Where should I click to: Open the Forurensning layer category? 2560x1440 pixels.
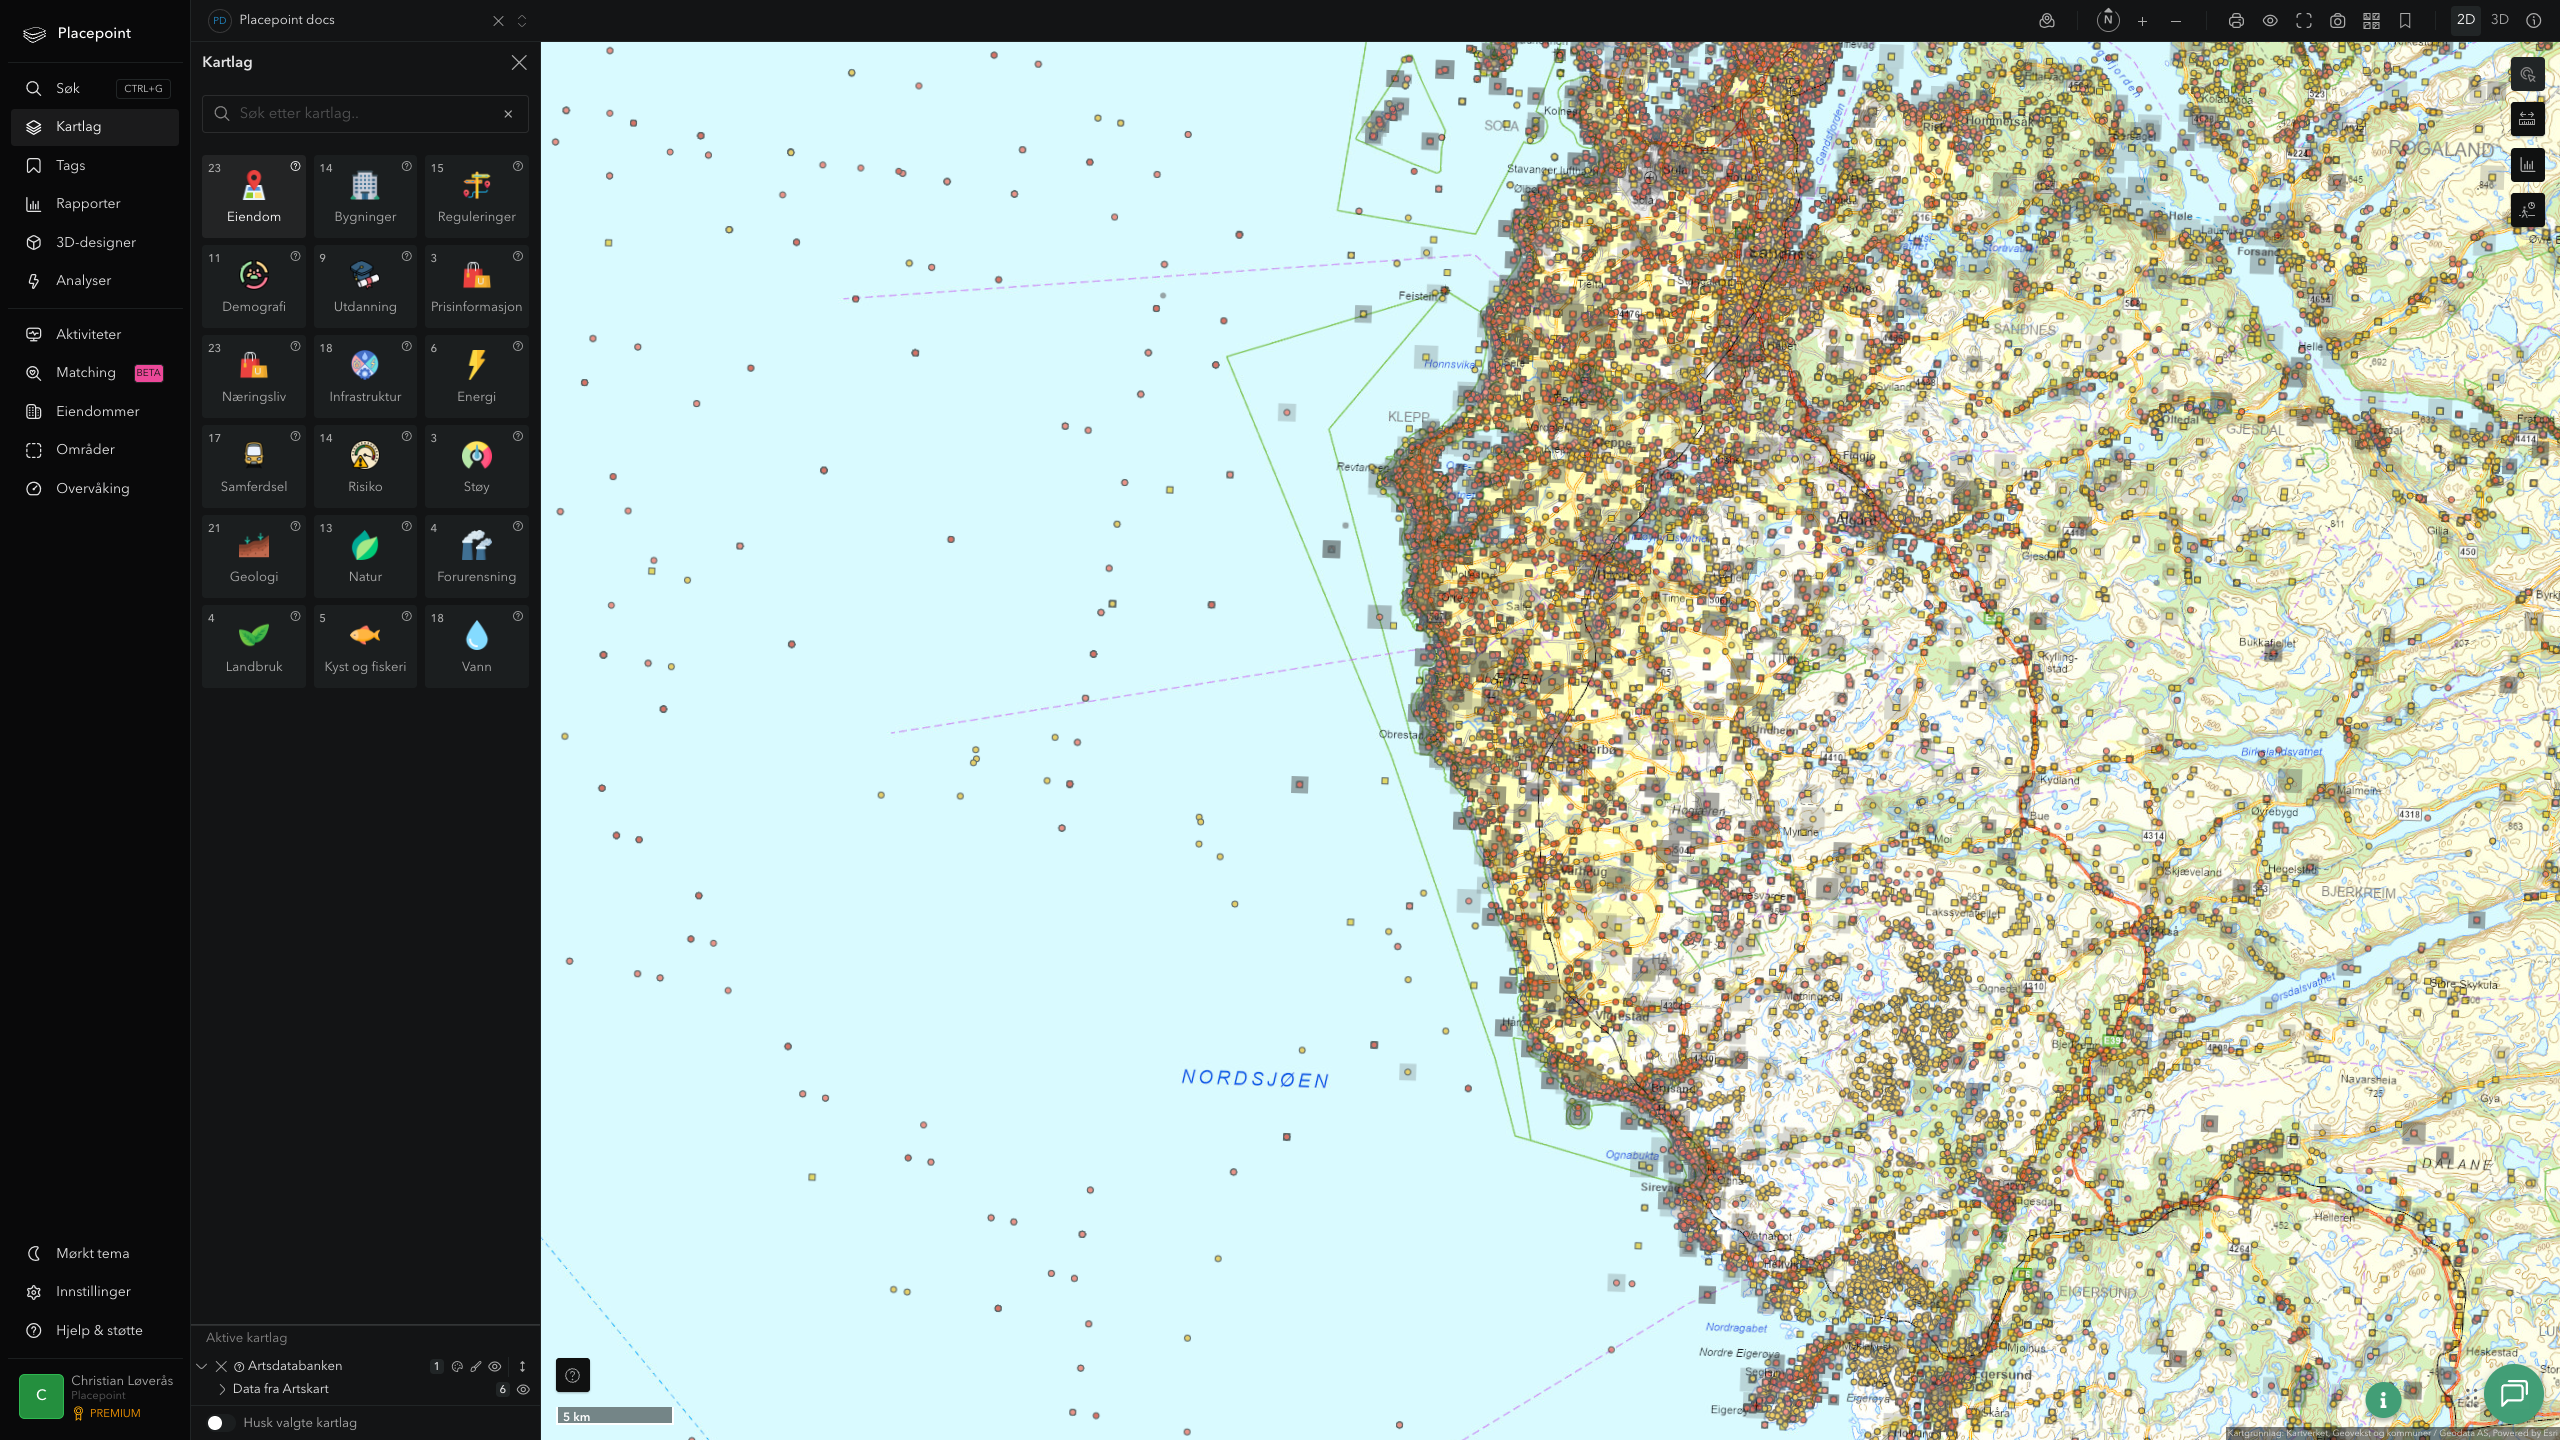pyautogui.click(x=477, y=556)
